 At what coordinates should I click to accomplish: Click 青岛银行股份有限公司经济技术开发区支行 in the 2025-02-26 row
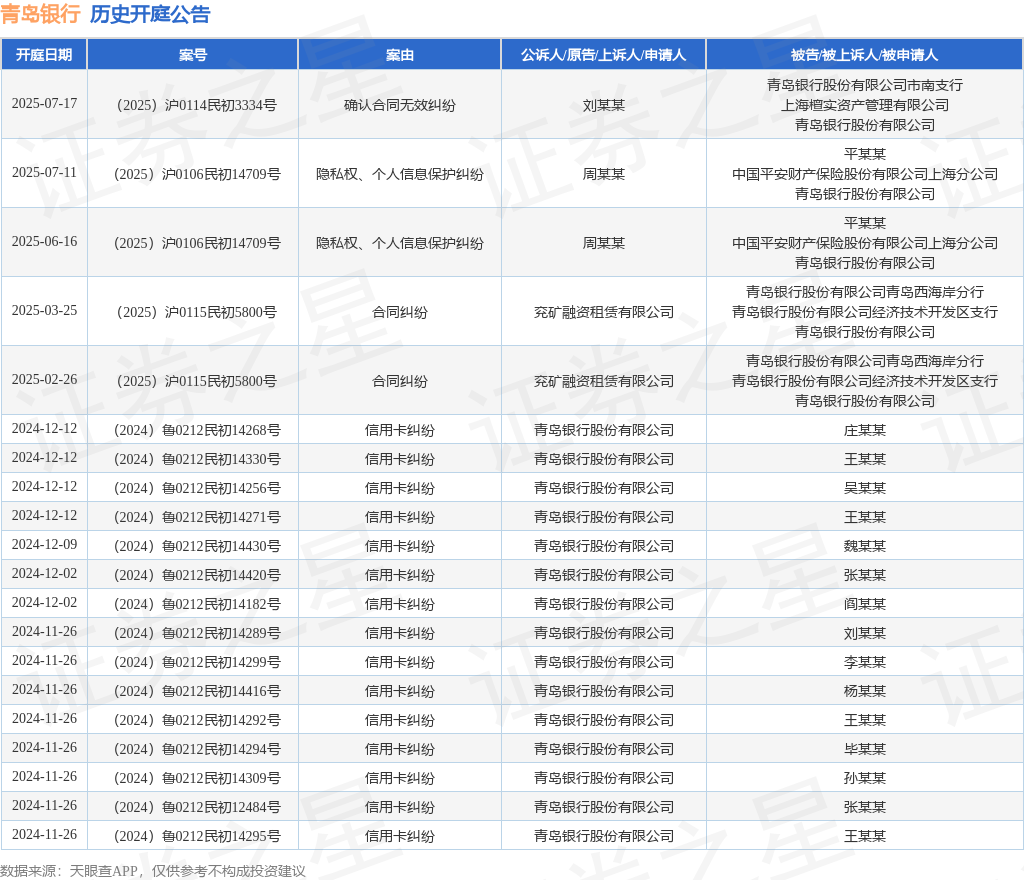point(865,381)
